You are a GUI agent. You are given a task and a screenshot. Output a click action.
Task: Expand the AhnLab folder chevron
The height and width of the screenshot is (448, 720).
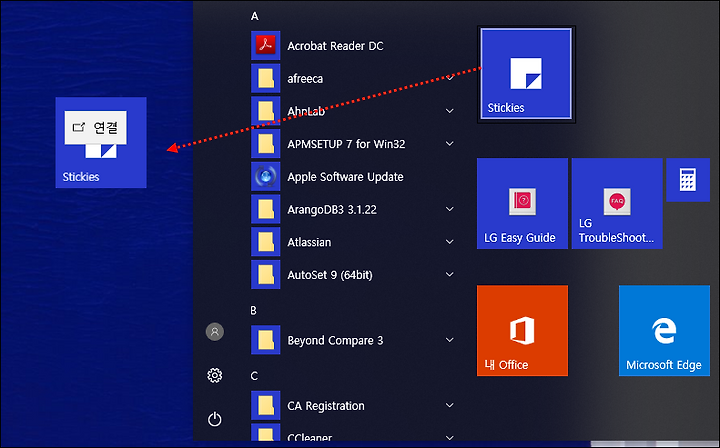click(450, 111)
